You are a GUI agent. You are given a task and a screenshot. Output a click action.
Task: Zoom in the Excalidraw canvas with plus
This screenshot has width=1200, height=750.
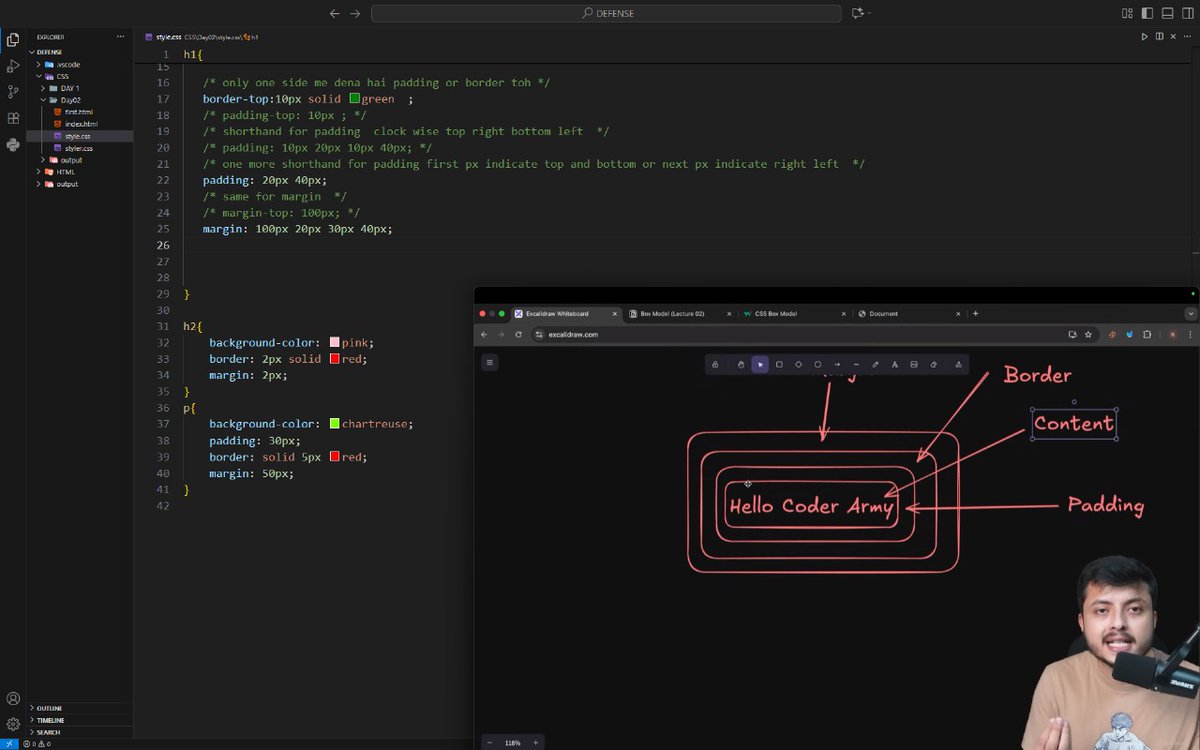coord(536,743)
